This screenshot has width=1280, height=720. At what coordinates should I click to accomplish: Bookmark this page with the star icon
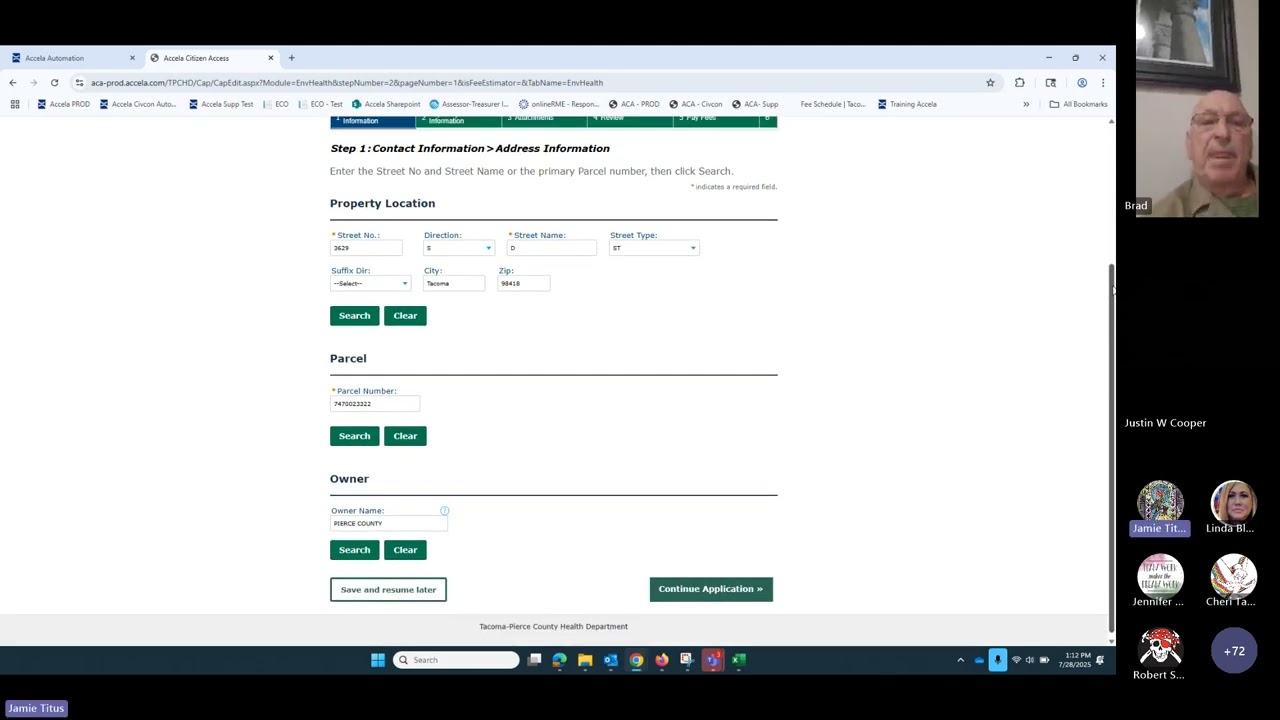coord(990,83)
